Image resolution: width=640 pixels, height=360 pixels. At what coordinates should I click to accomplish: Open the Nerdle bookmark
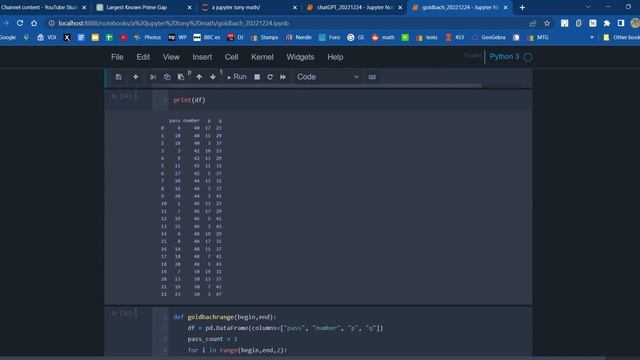[298, 37]
